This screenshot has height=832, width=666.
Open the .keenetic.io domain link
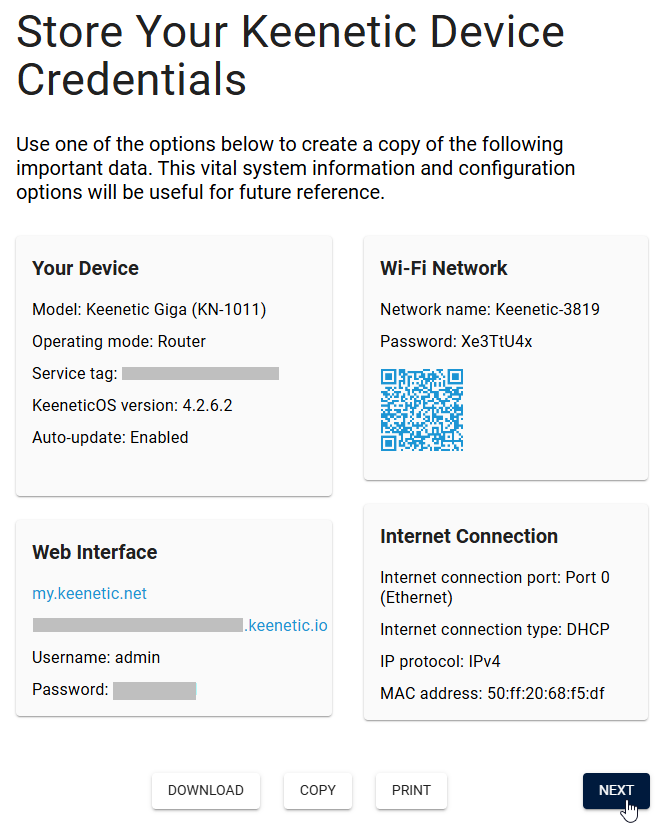pos(286,626)
